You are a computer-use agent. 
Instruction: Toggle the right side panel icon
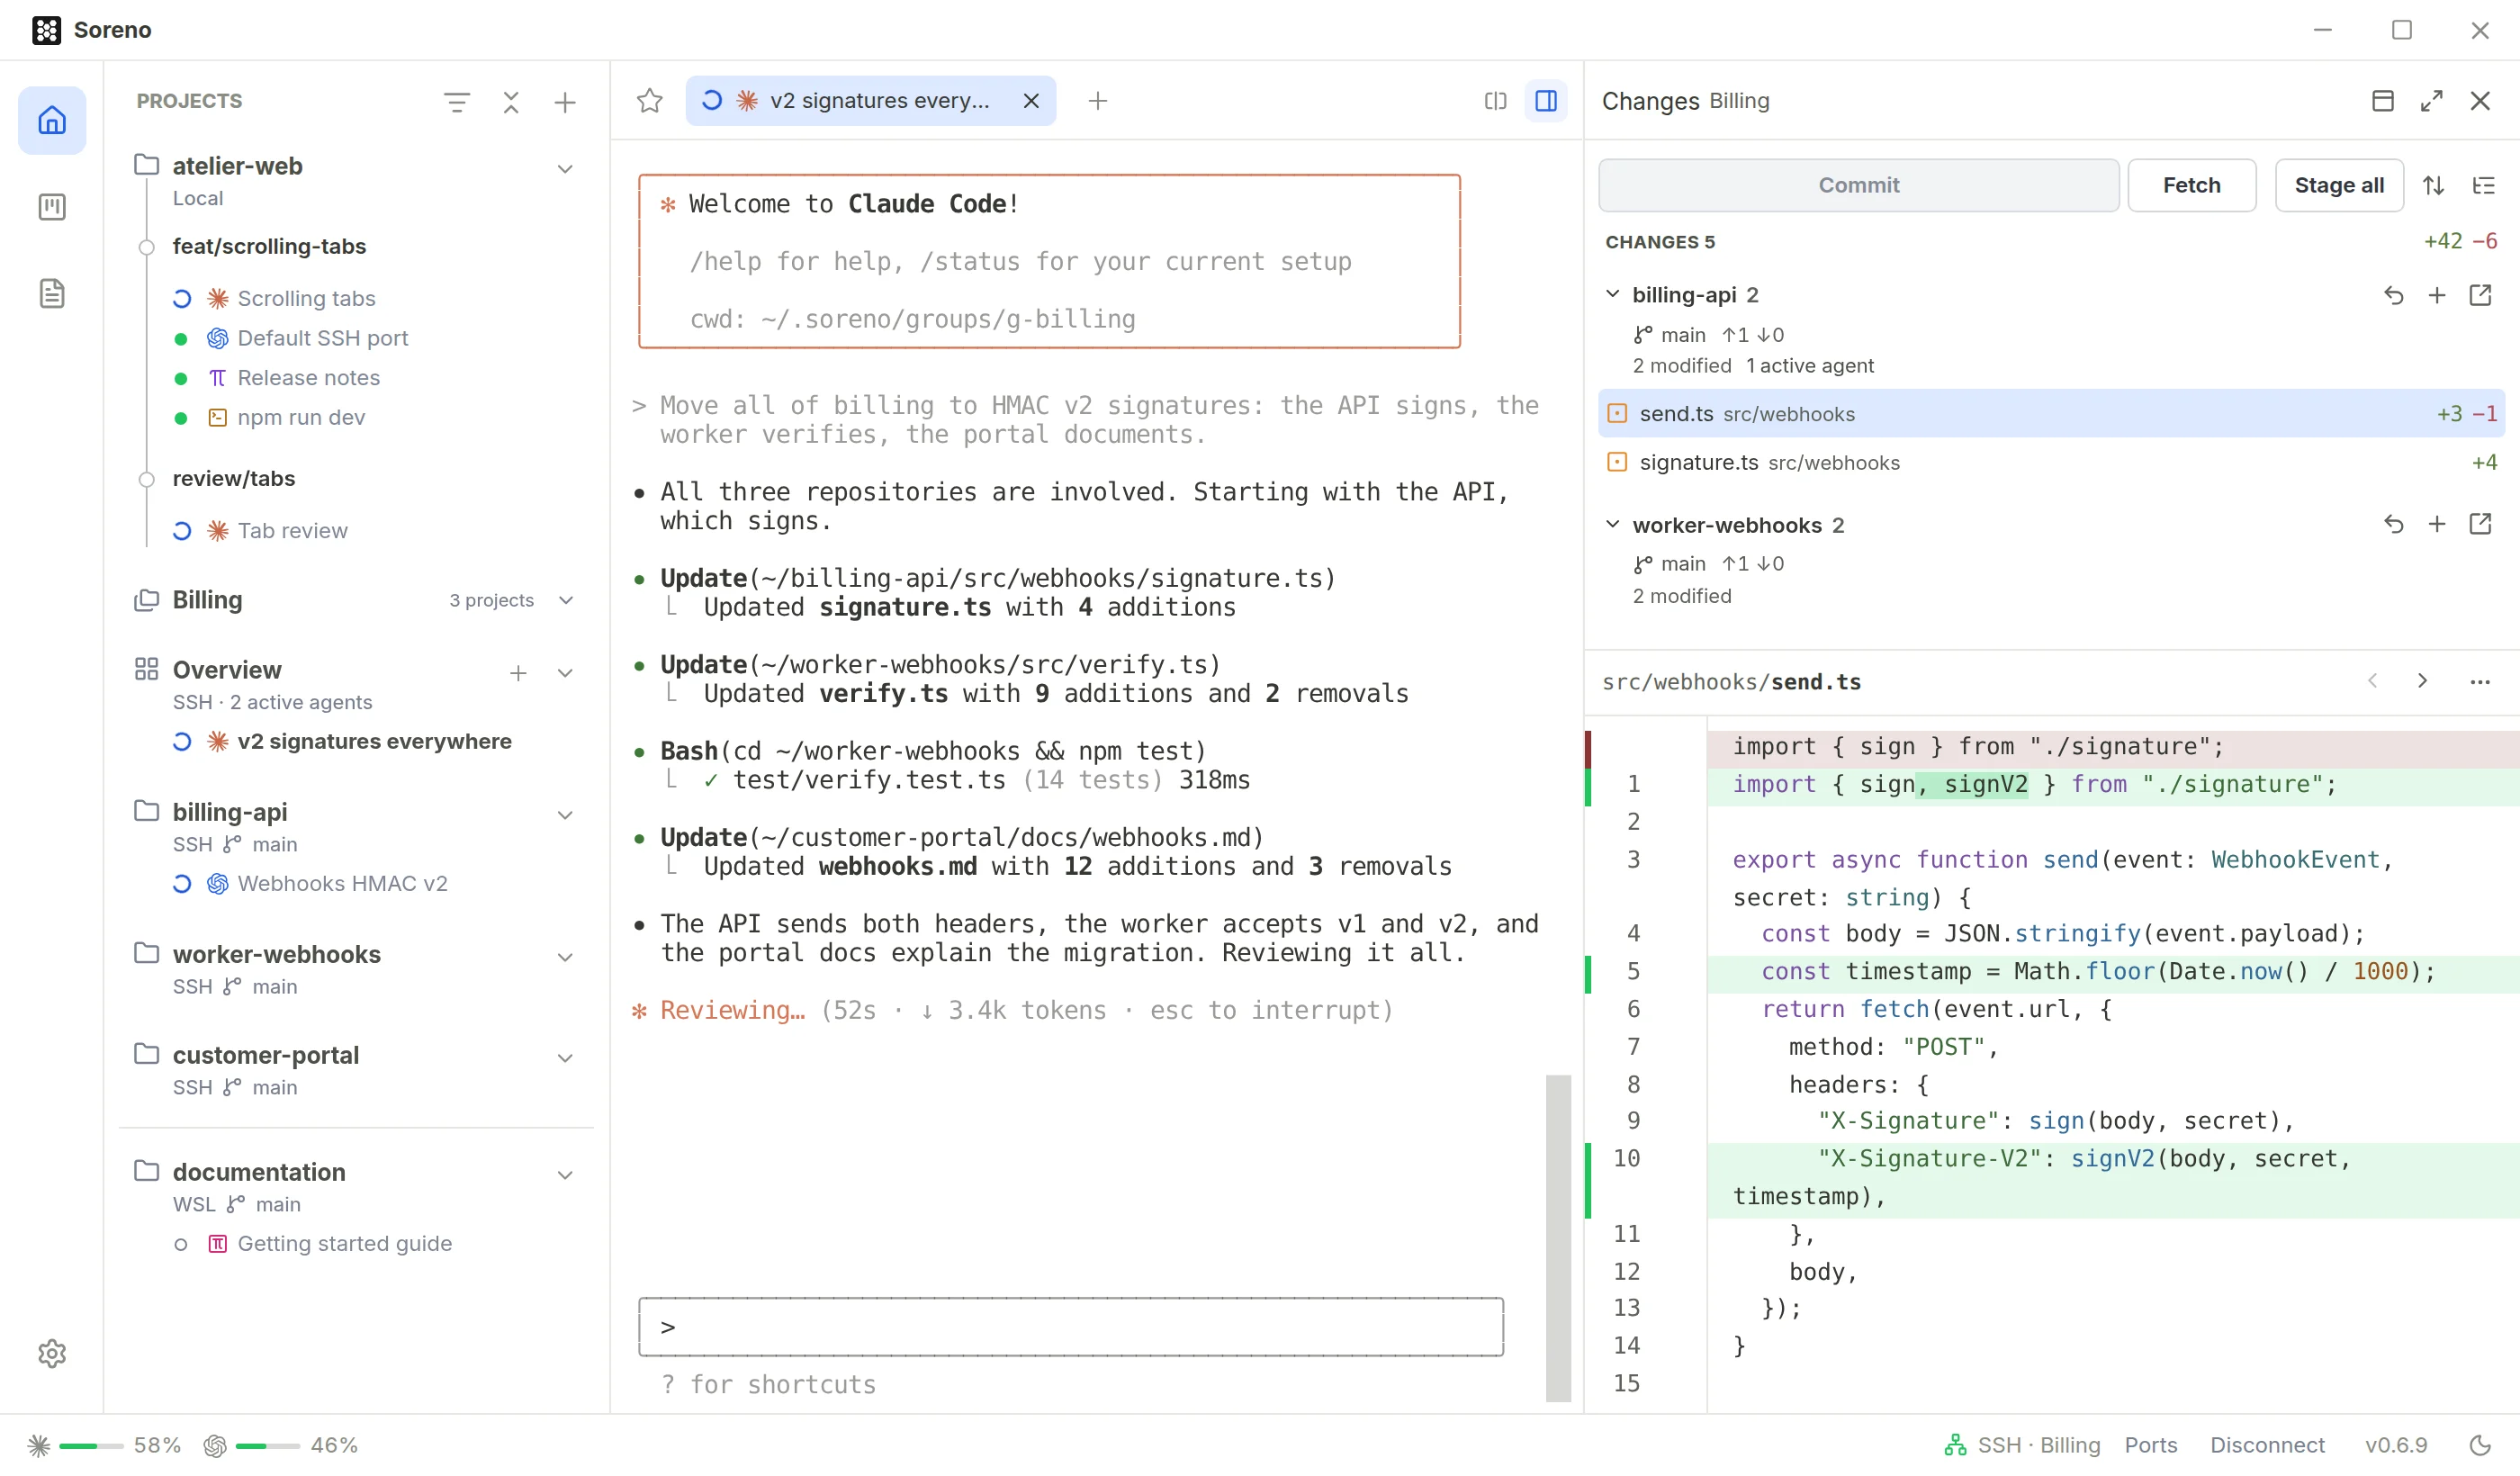1546,101
